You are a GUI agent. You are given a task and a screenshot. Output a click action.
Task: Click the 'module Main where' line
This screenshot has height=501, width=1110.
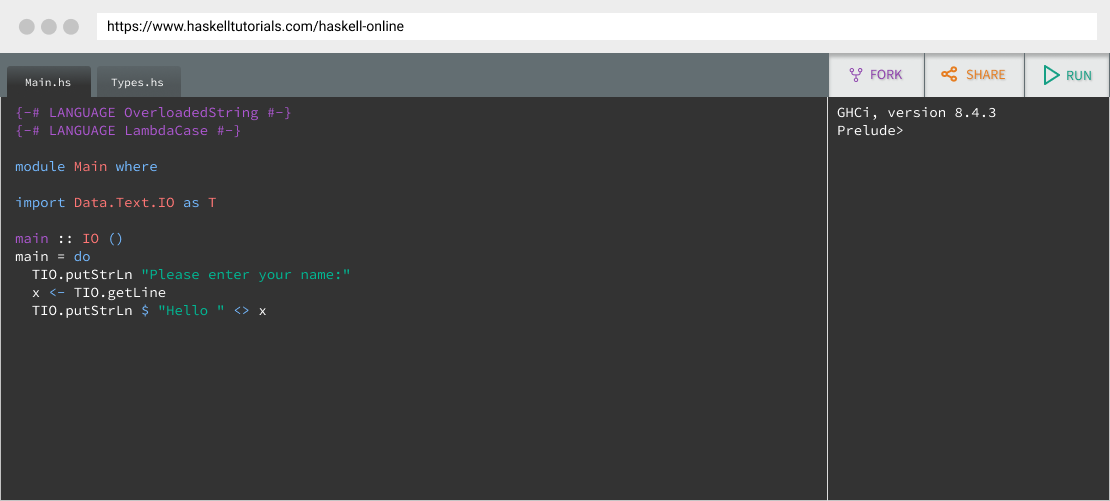coord(86,167)
